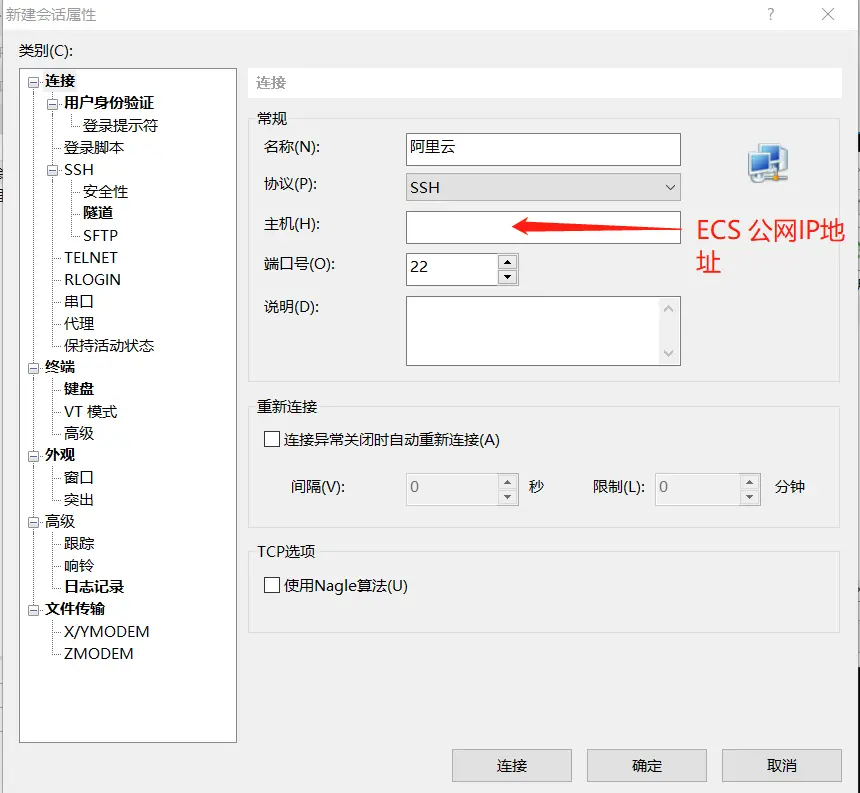Collapse the 终端 tree node

coord(33,368)
